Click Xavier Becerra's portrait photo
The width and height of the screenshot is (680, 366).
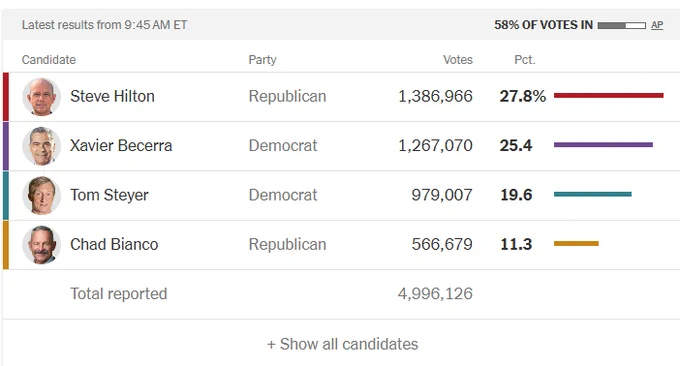tap(42, 146)
